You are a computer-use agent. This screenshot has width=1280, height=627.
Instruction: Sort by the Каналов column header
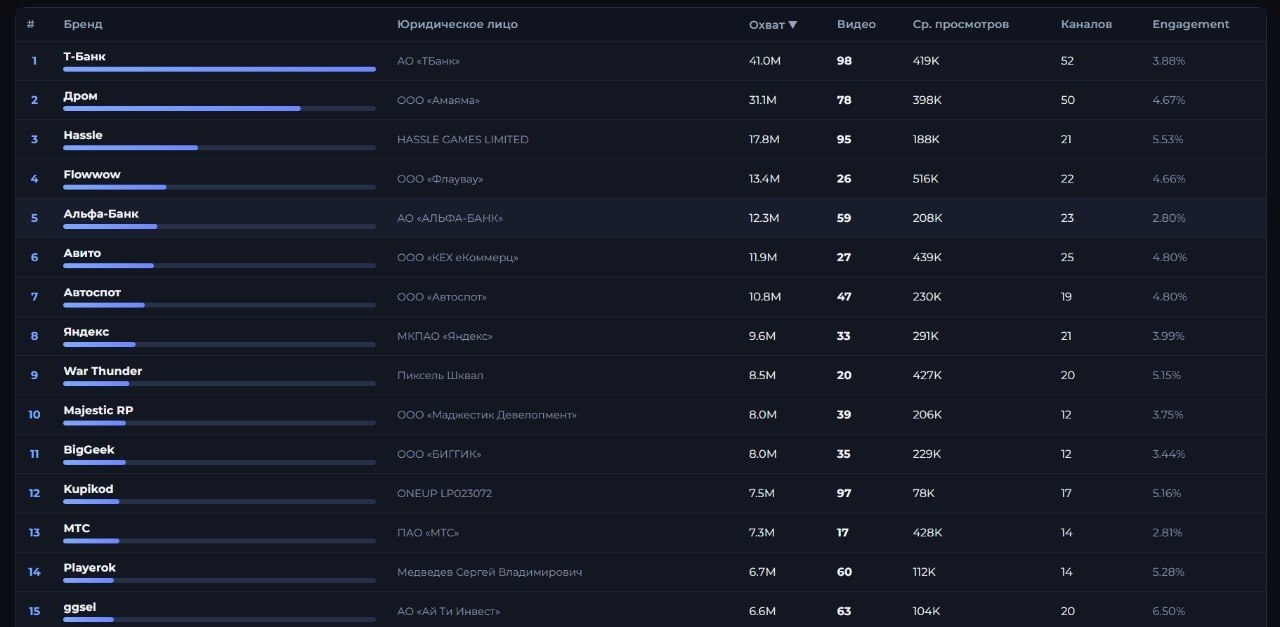pos(1086,24)
